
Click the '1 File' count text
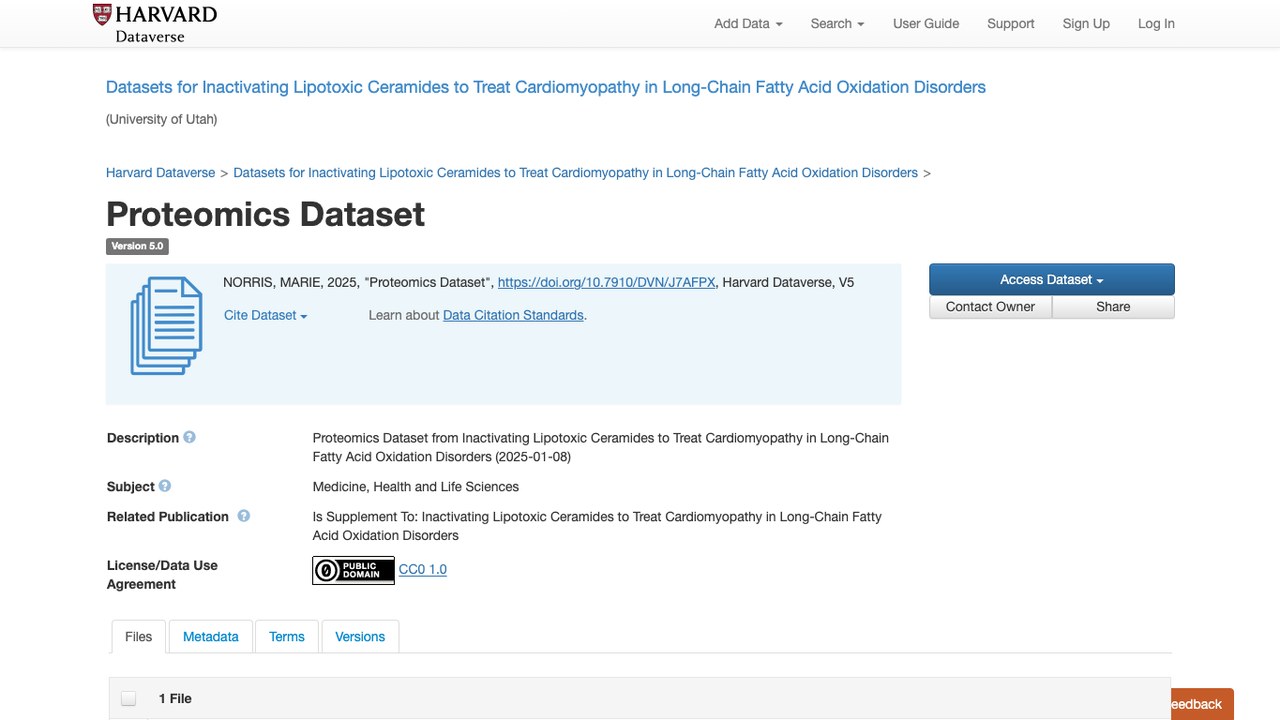[x=175, y=698]
